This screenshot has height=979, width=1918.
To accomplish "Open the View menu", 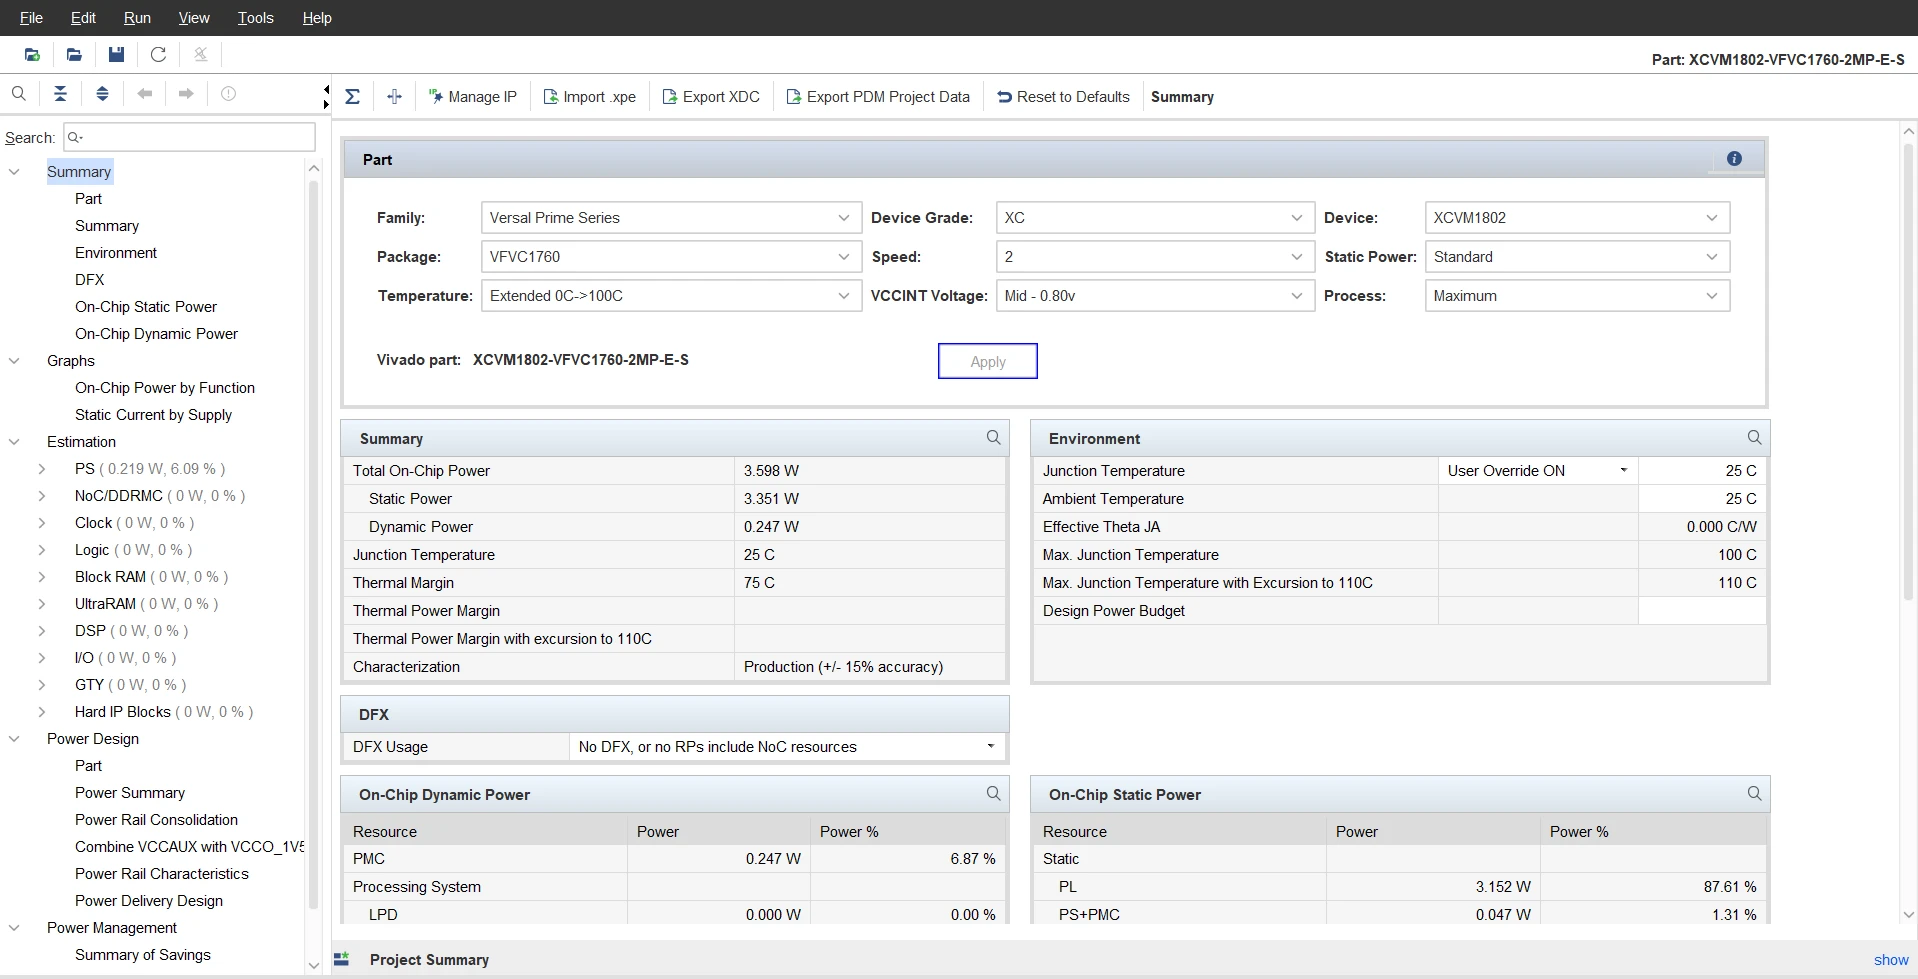I will click(x=194, y=18).
